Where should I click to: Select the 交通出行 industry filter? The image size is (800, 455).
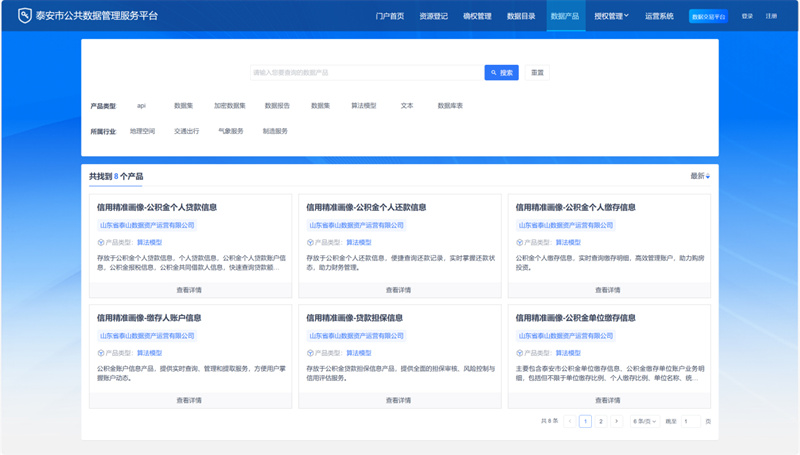point(186,131)
